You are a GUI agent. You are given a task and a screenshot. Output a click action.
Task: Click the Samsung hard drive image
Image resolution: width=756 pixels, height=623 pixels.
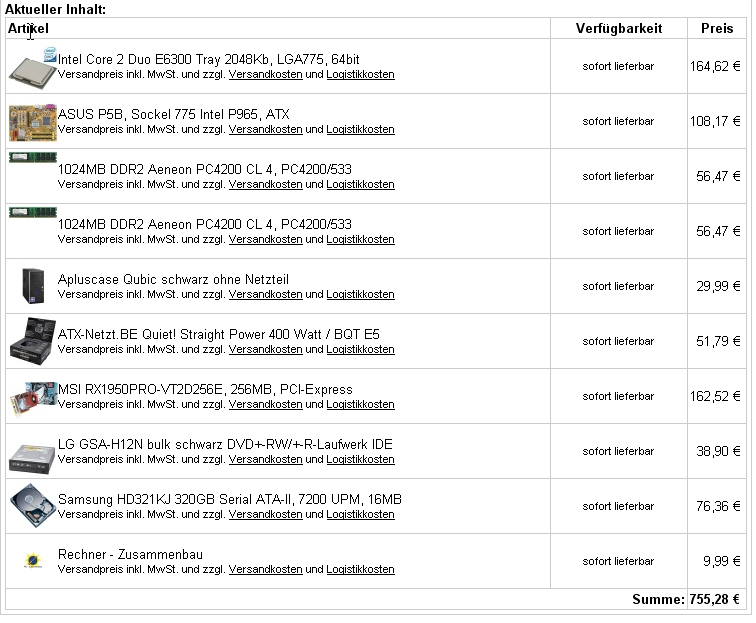click(x=33, y=506)
